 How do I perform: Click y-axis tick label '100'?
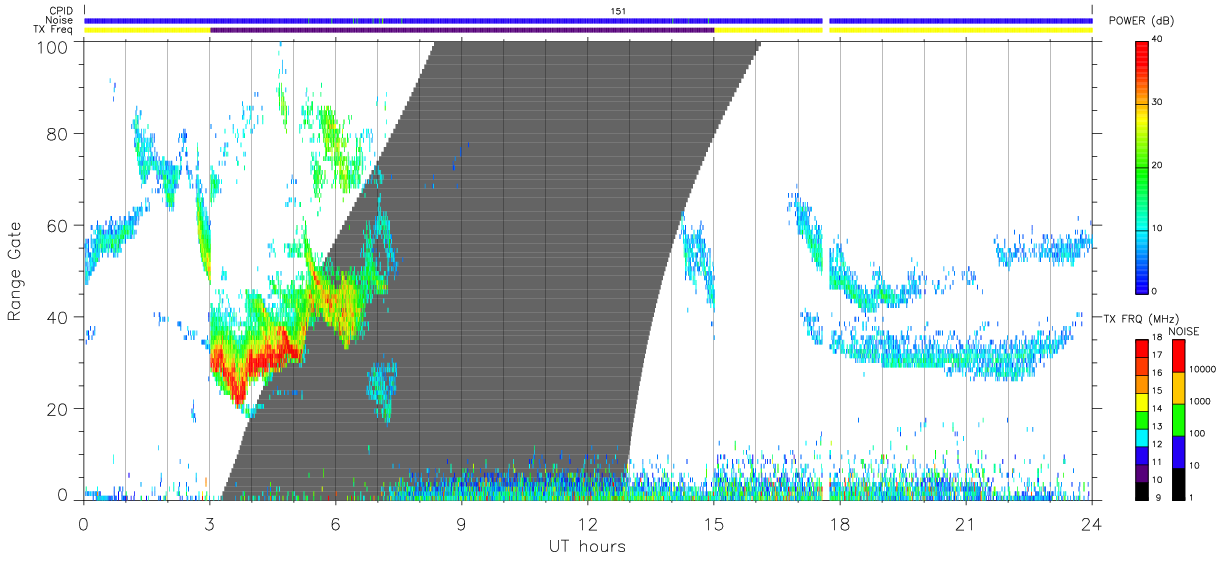[x=55, y=47]
